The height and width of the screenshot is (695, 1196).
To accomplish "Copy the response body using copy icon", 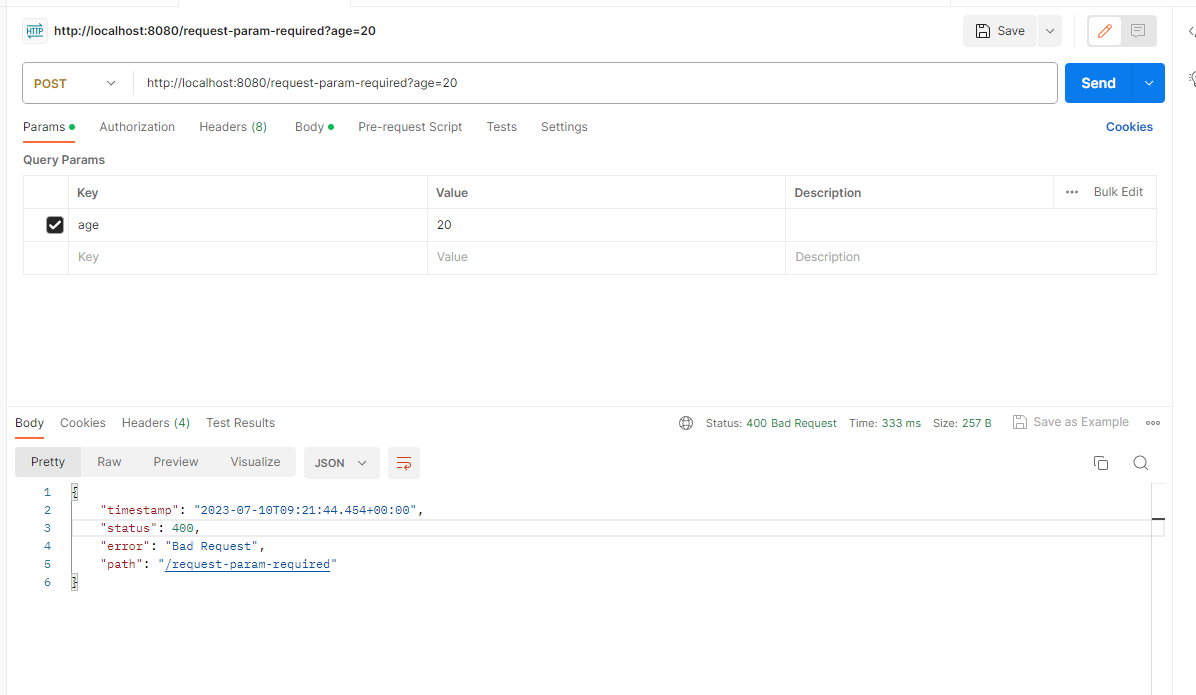I will [x=1101, y=463].
